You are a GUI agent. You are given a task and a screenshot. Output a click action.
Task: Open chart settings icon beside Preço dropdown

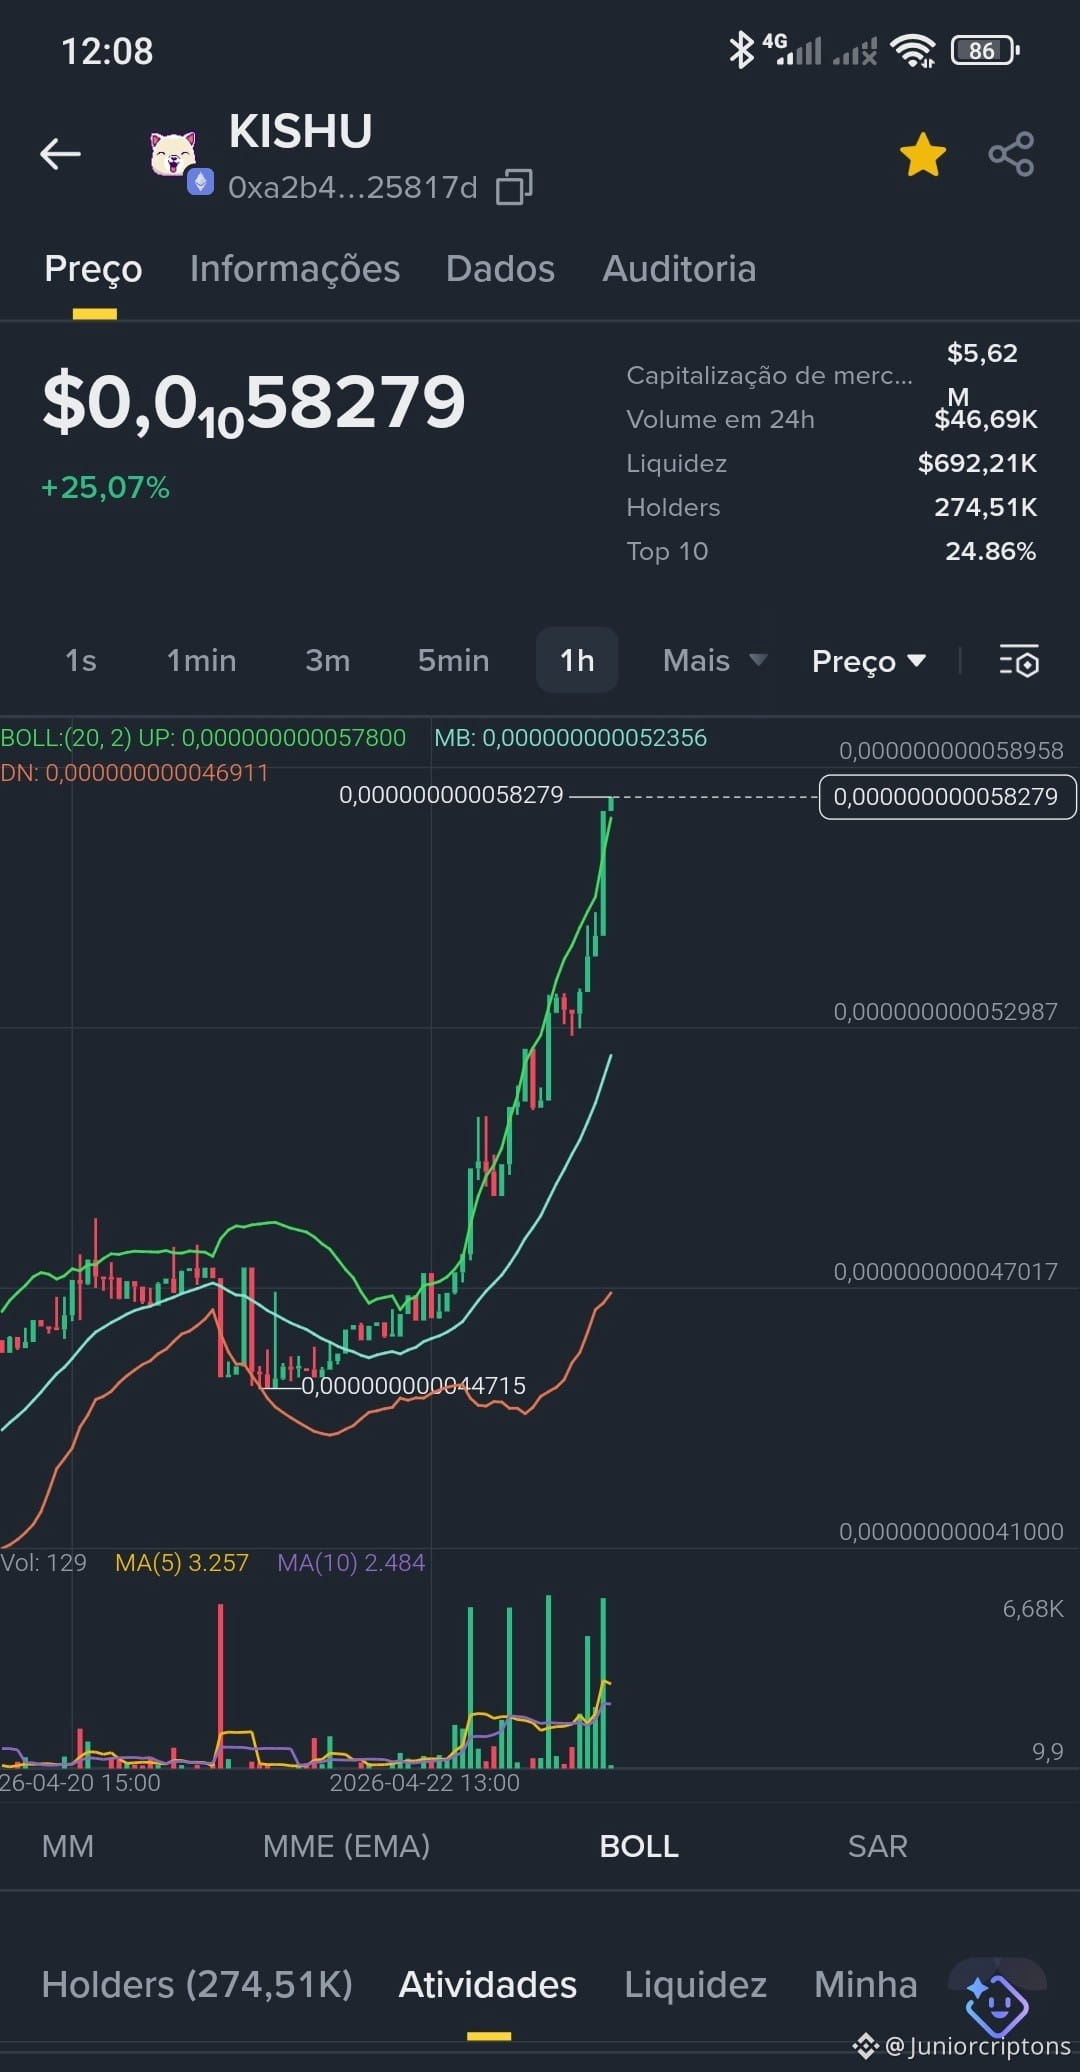[1019, 661]
